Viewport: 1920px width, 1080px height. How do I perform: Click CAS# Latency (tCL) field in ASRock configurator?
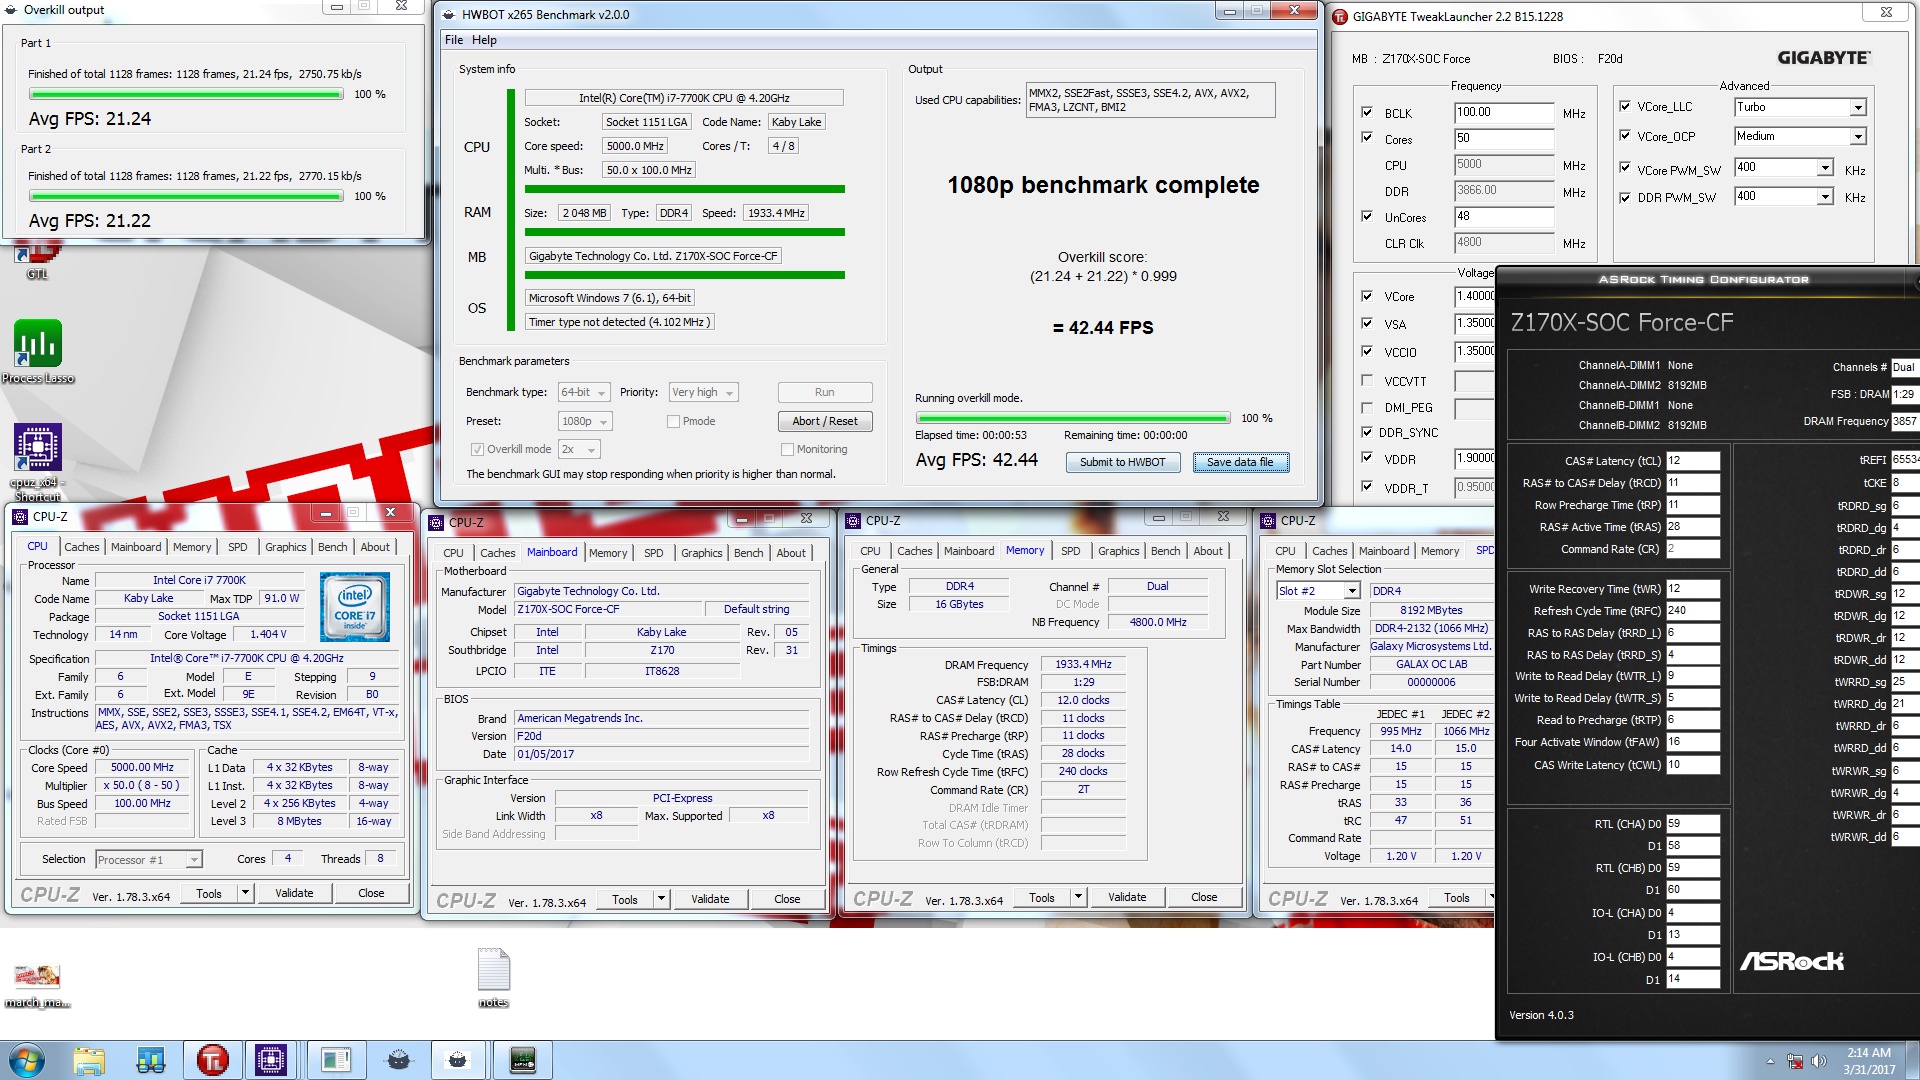click(x=1692, y=461)
